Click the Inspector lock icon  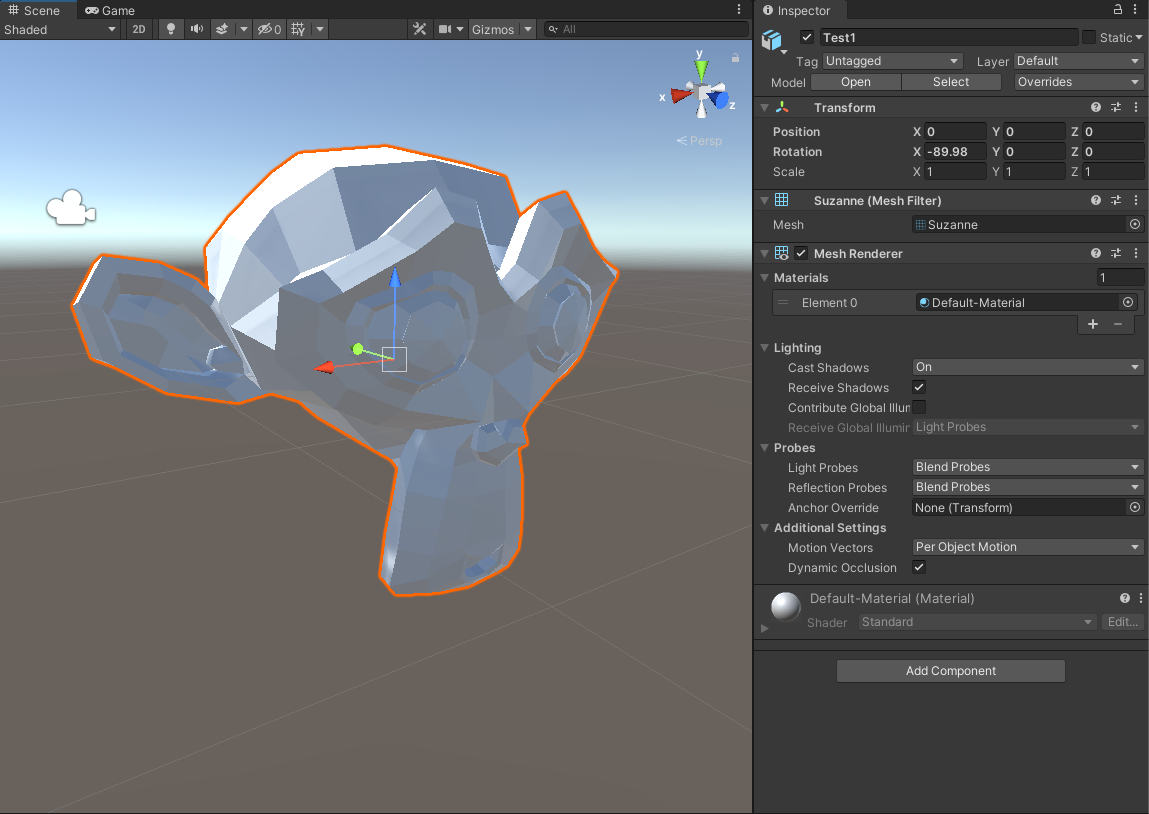pyautogui.click(x=1118, y=9)
